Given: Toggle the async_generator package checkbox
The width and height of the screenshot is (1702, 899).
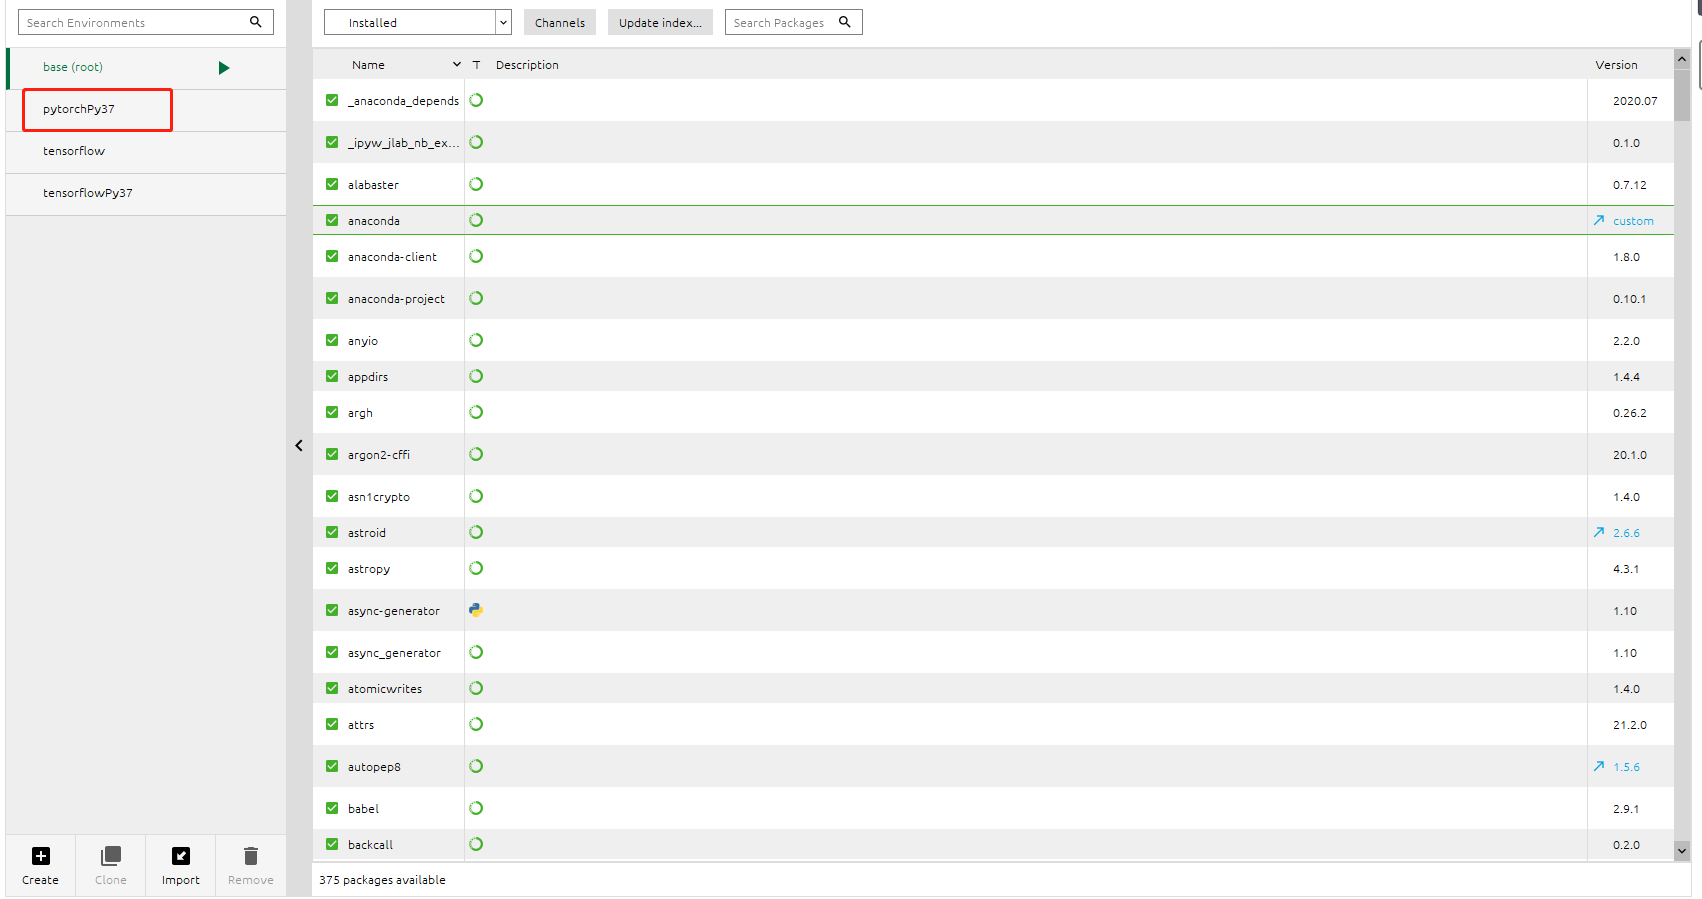Looking at the screenshot, I should [x=332, y=652].
